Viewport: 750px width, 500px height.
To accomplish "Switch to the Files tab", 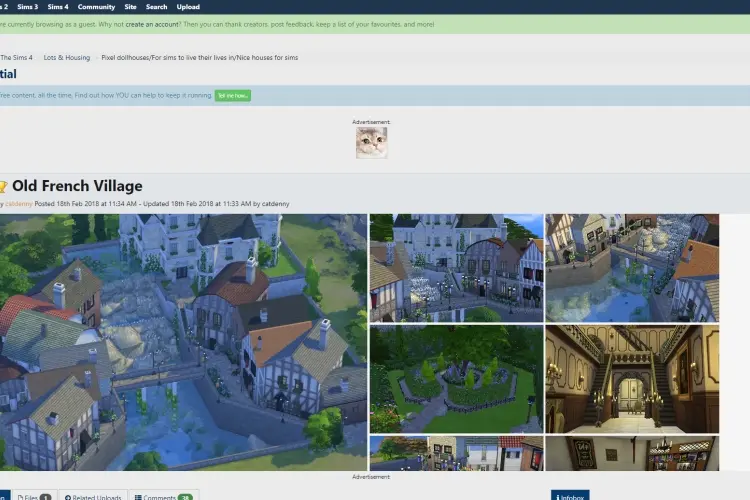I will pos(34,496).
